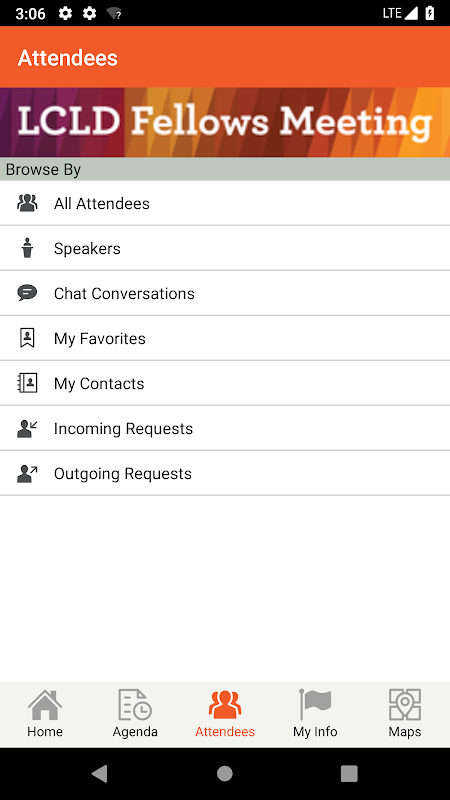Screen dimensions: 450x800
Task: Open the All Attendees list
Action: click(x=225, y=203)
